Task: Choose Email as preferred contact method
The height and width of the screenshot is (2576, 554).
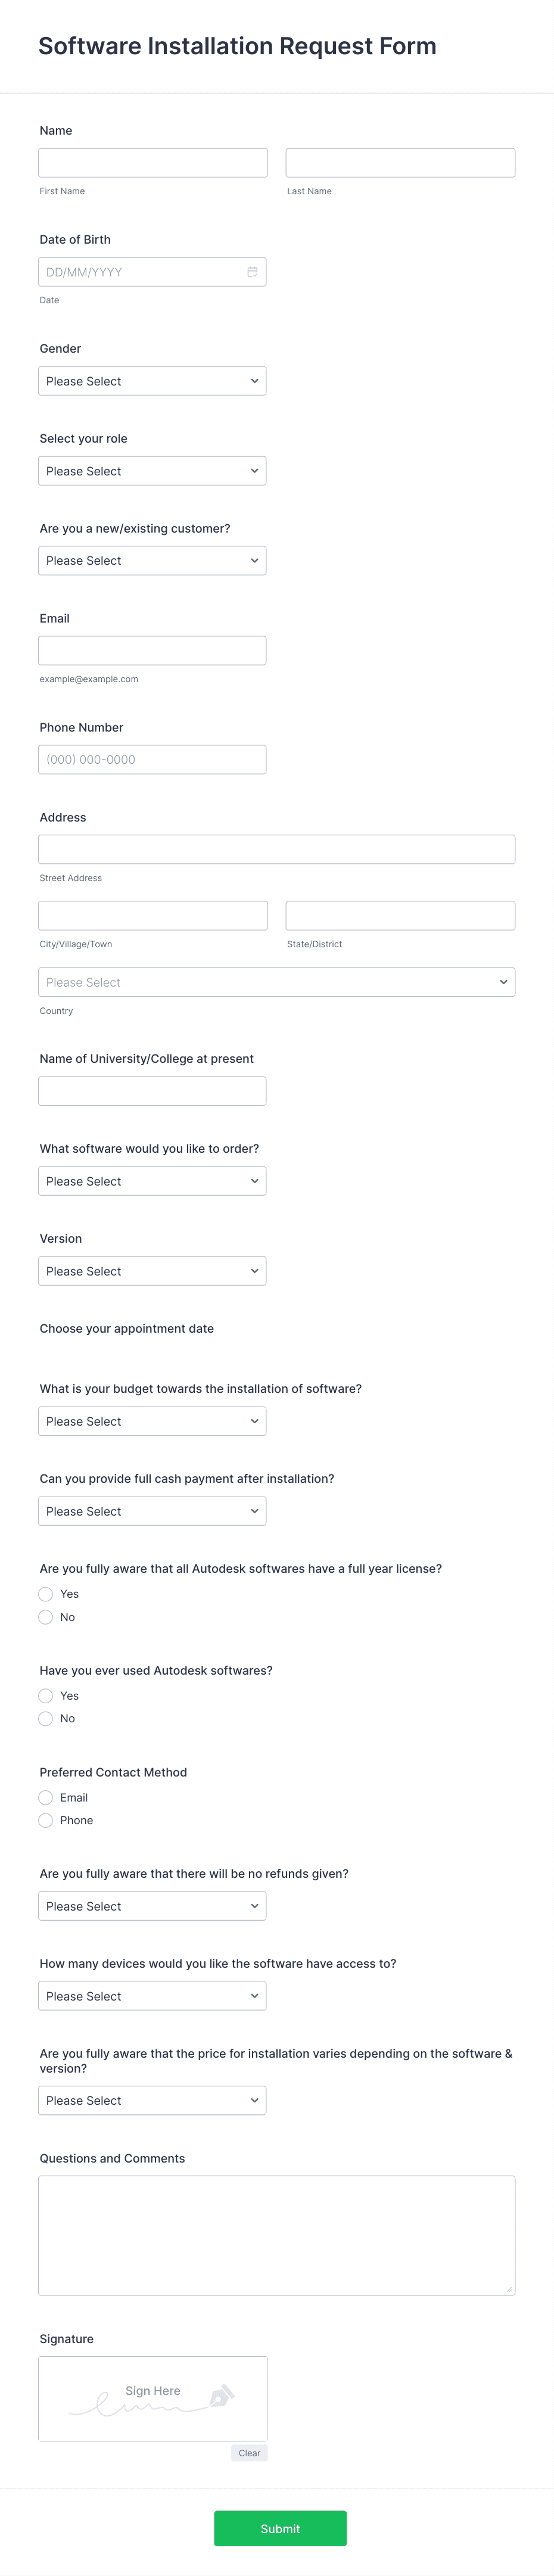Action: coord(45,1797)
